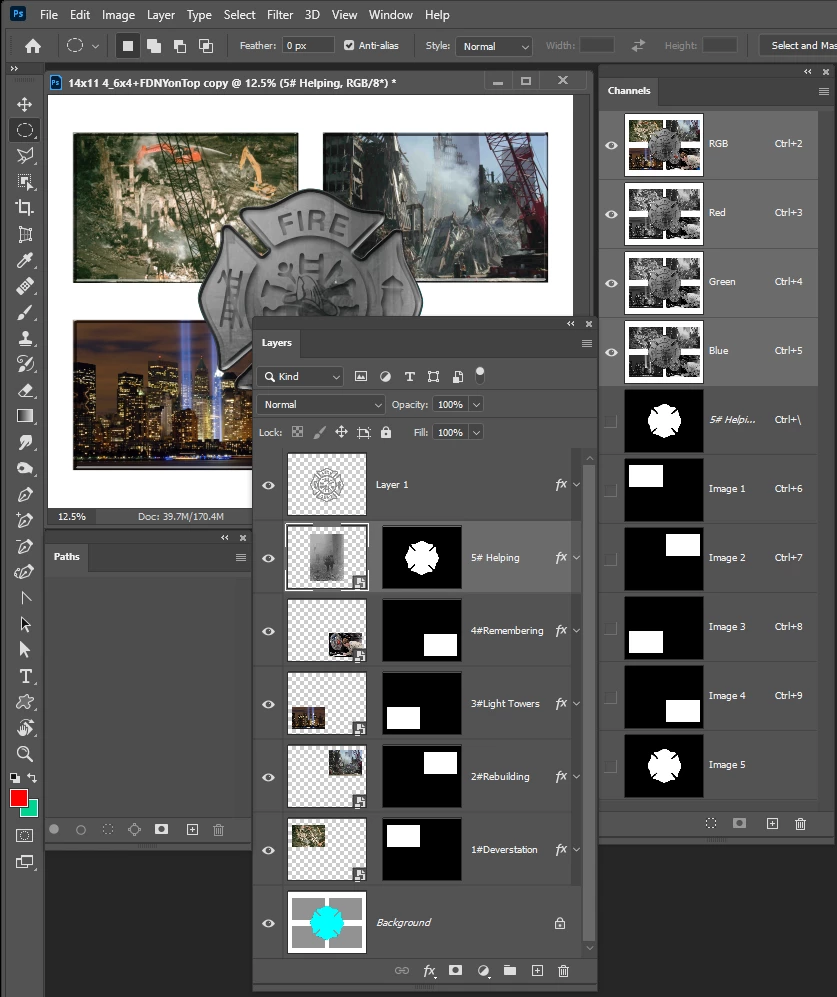Hide the 5# Helping layer
837x997 pixels.
click(268, 558)
